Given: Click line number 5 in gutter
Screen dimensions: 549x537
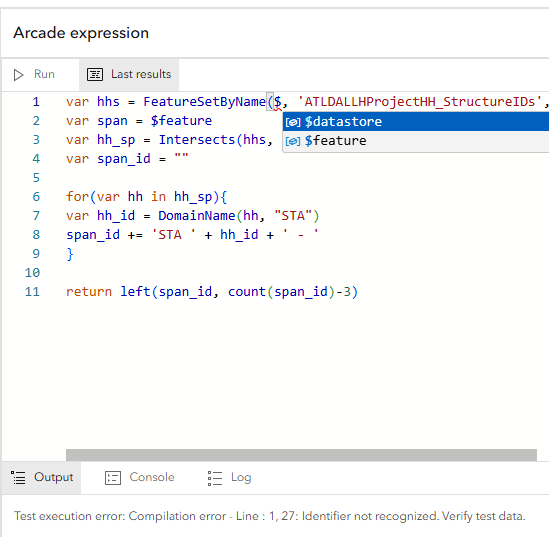Looking at the screenshot, I should 36,177.
